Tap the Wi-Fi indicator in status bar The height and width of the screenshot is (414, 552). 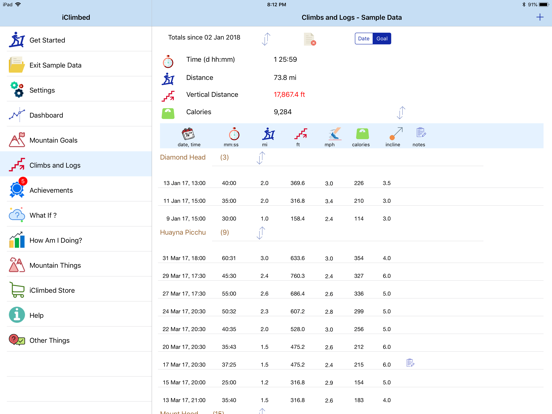[18, 4]
